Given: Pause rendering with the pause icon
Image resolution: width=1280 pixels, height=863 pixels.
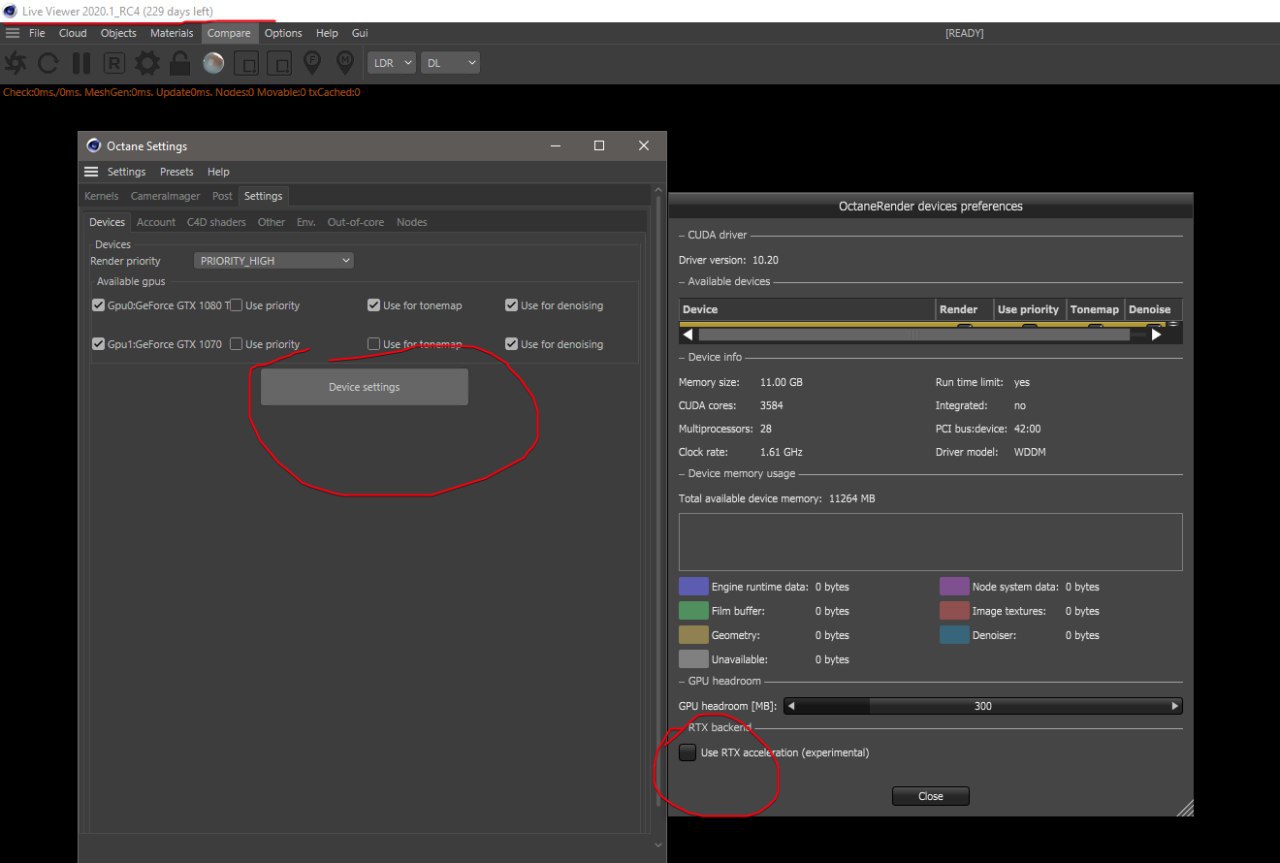Looking at the screenshot, I should click(82, 63).
